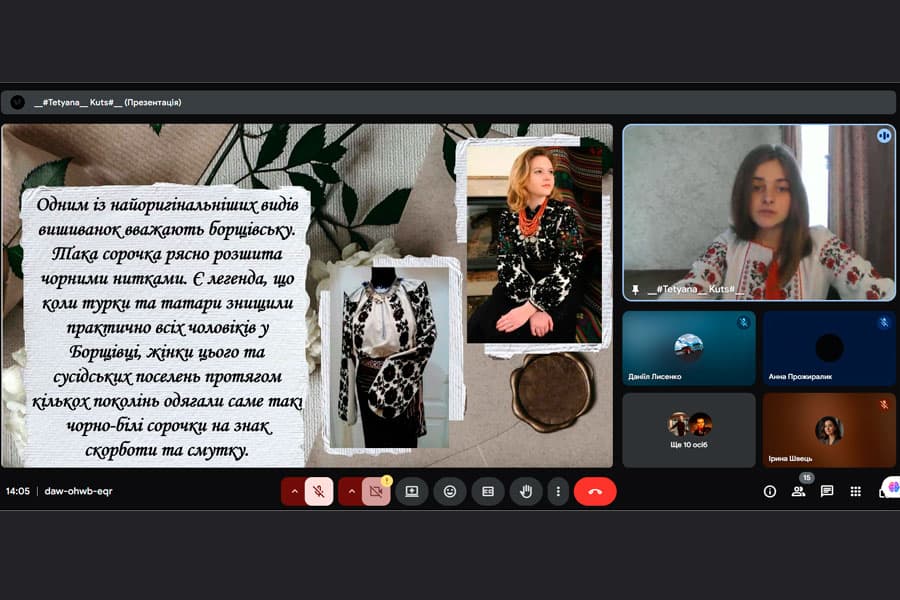This screenshot has height=600, width=900.
Task: Expand audio settings chevron
Action: (294, 491)
